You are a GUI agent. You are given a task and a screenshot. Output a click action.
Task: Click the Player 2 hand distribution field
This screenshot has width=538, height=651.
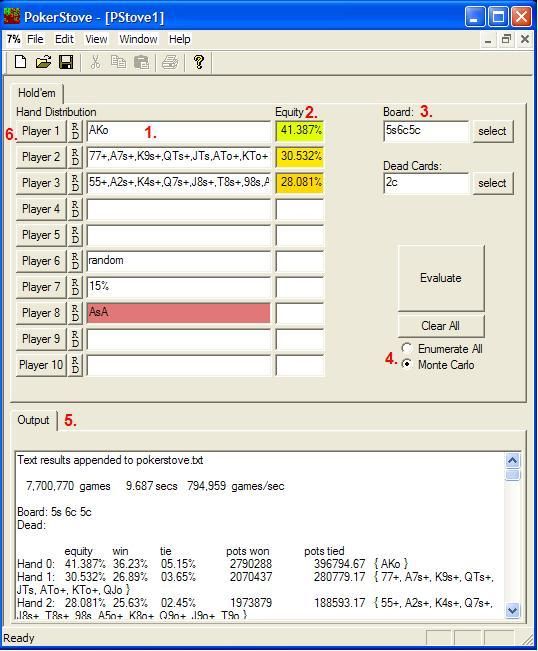(179, 157)
